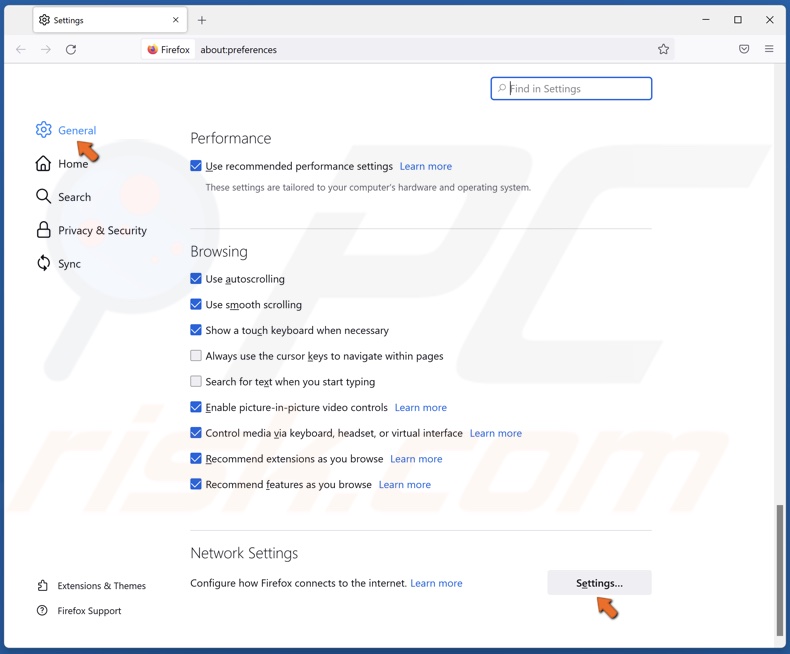Image resolution: width=790 pixels, height=654 pixels.
Task: Minimize the Firefox window
Action: coord(706,20)
